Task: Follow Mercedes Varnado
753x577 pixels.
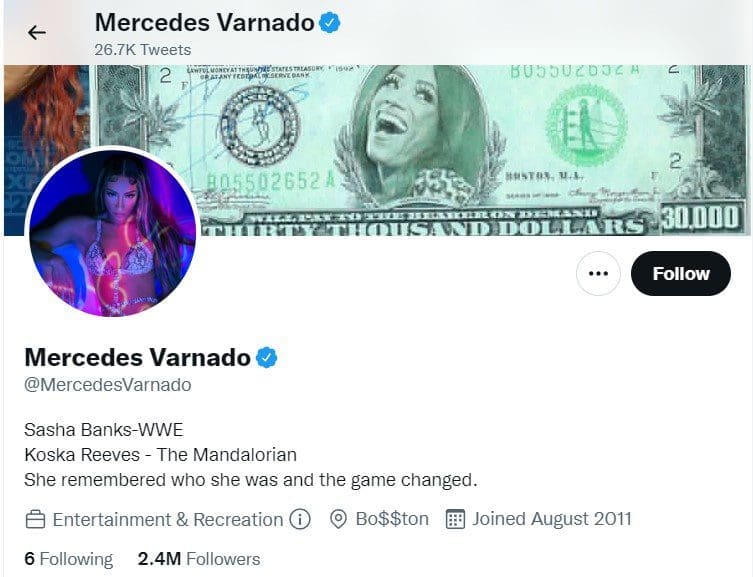Action: (681, 274)
